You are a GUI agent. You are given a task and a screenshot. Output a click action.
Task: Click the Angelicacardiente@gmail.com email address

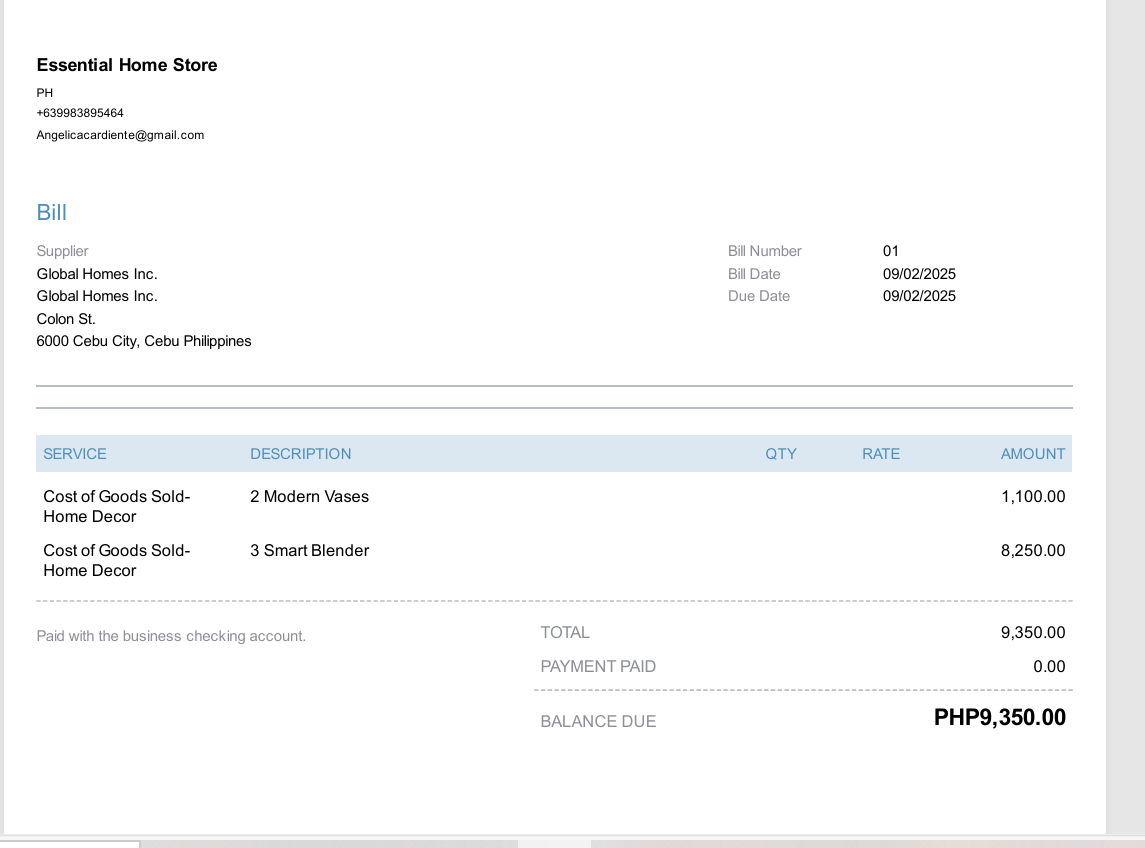(x=120, y=135)
